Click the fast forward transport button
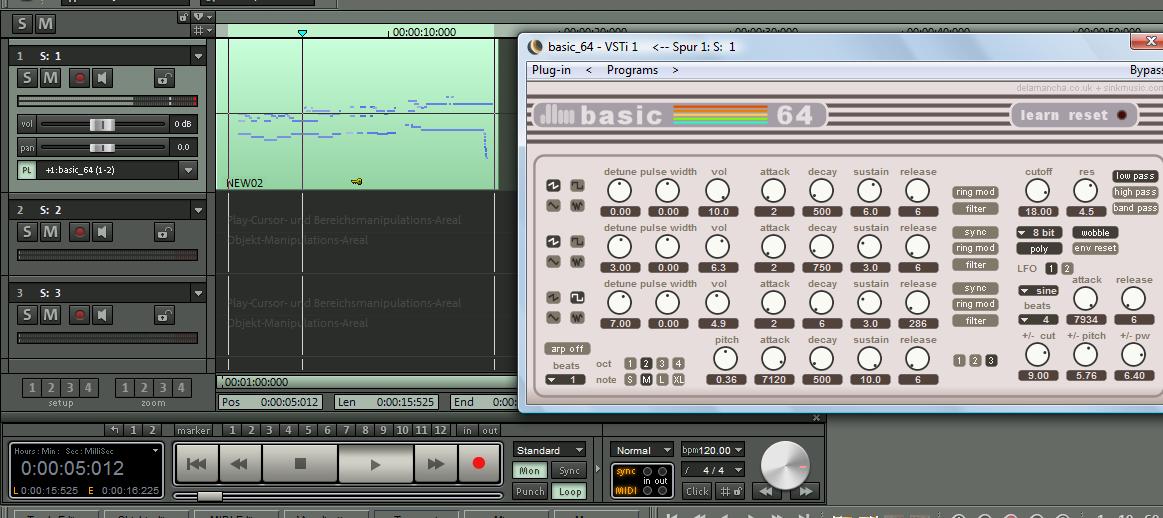1163x518 pixels. coord(435,464)
